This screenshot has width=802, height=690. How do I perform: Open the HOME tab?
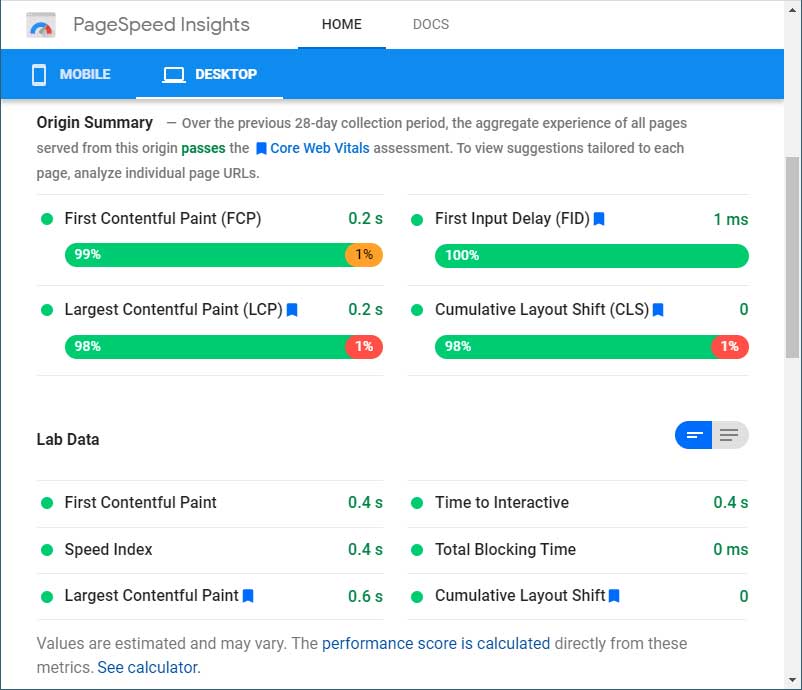tap(342, 25)
